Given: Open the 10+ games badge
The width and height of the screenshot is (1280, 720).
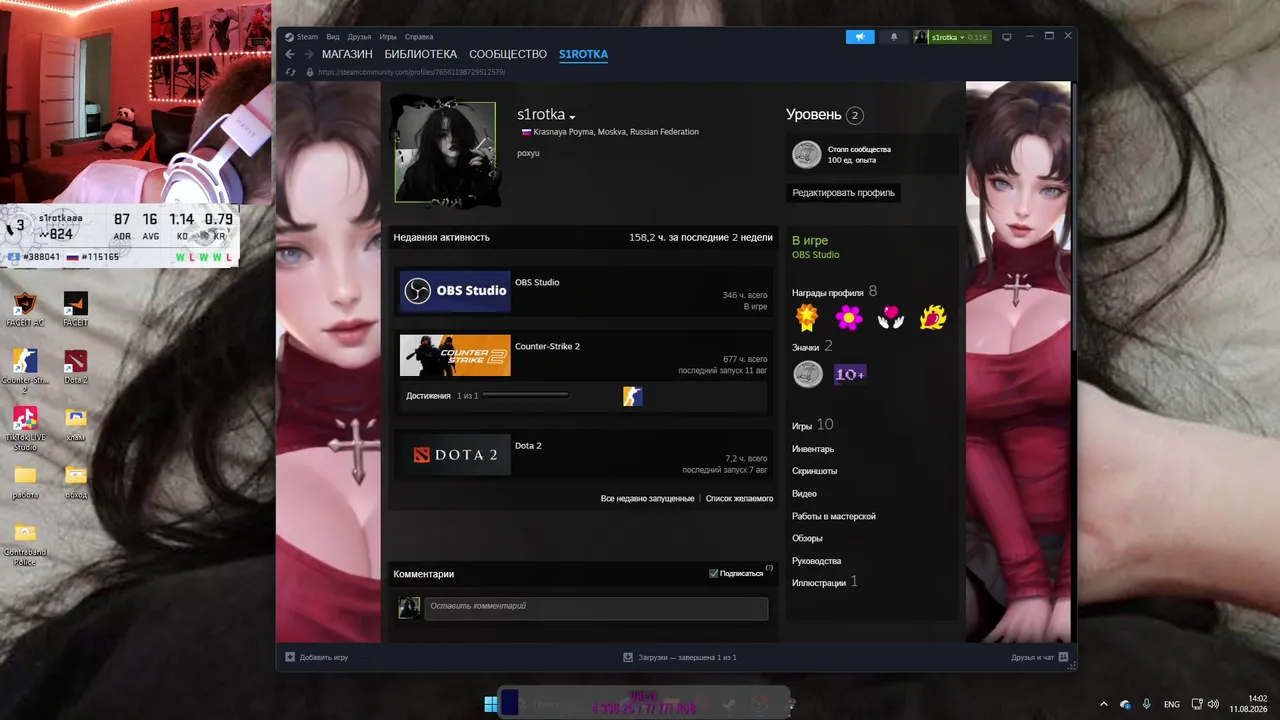Looking at the screenshot, I should (850, 374).
